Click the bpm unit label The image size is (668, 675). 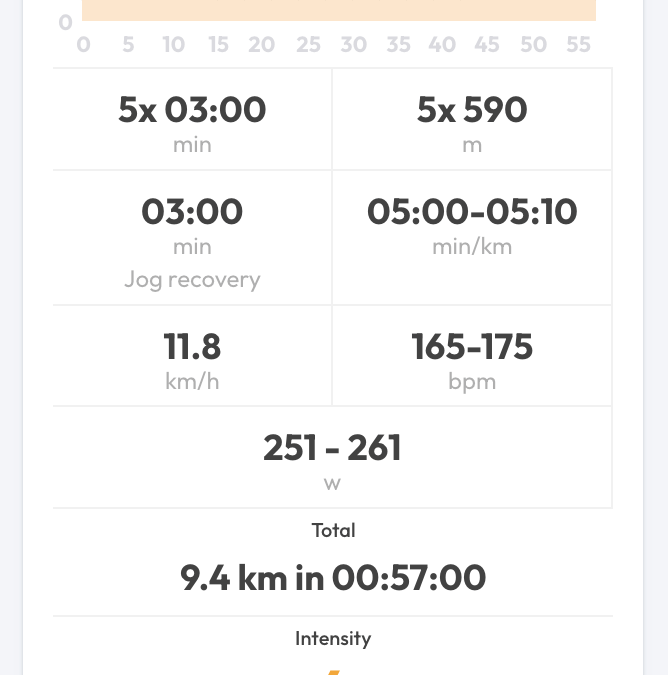(472, 381)
